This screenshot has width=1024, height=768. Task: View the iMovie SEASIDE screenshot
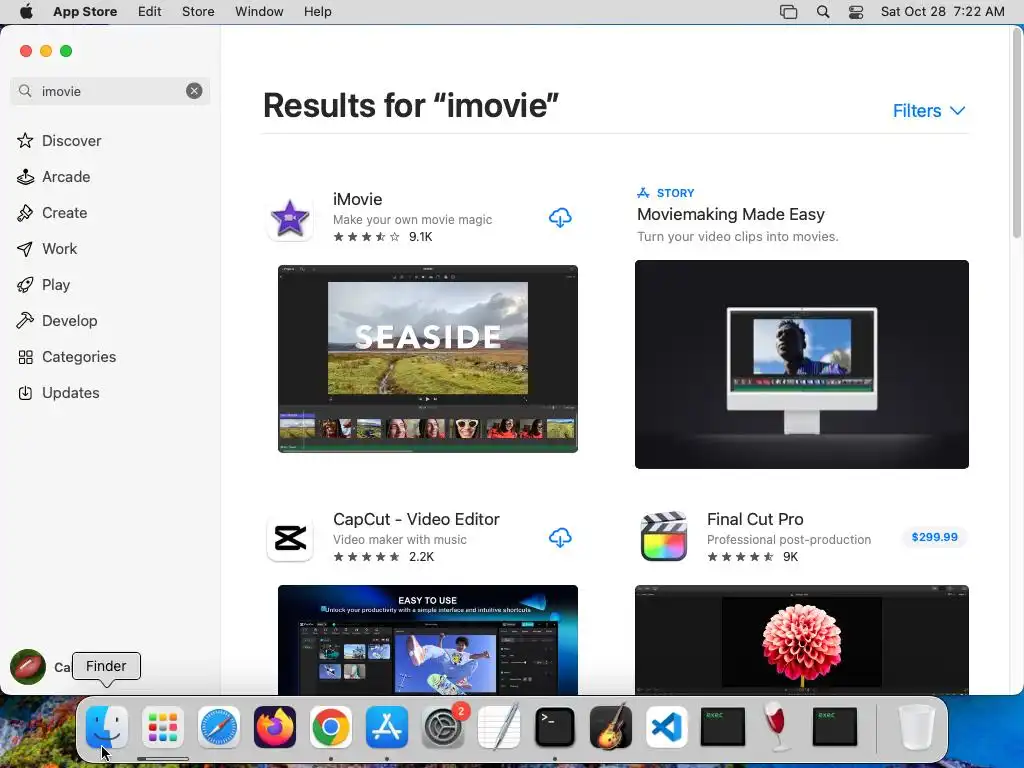(x=428, y=359)
